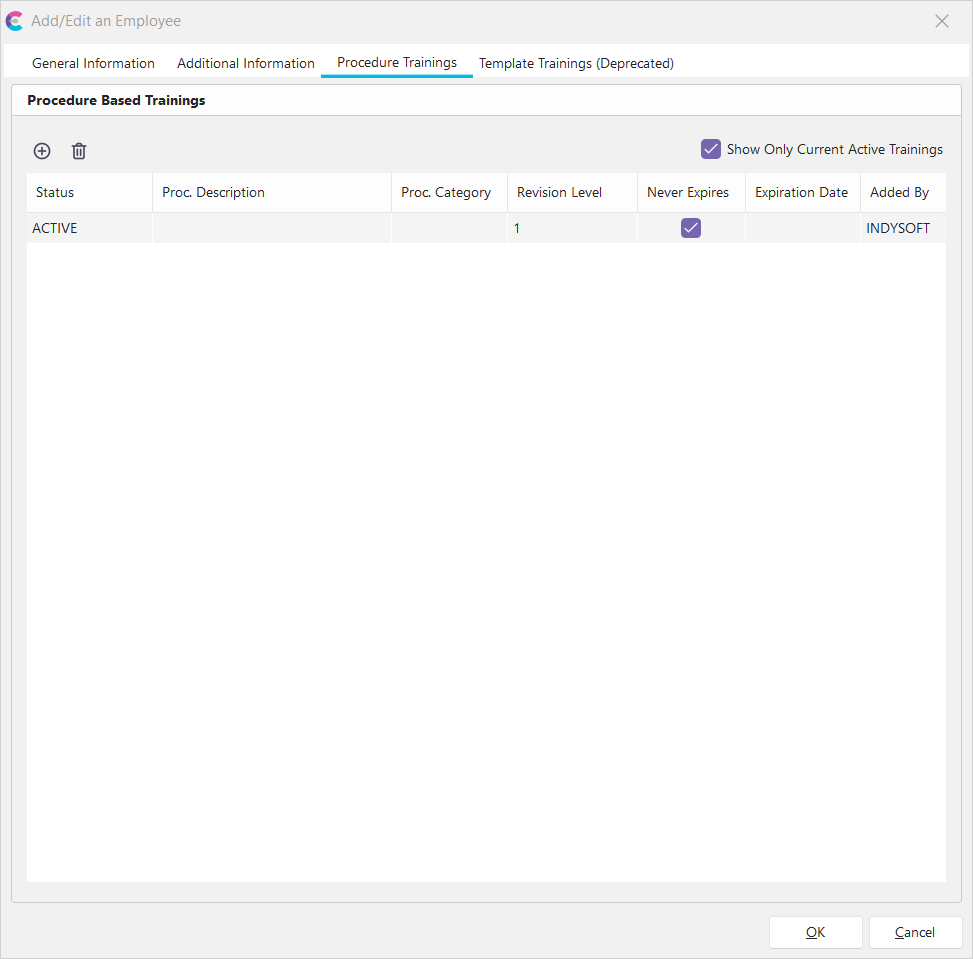This screenshot has height=959, width=973.
Task: Toggle Show Only Current Active Trainings checkbox
Action: tap(711, 149)
